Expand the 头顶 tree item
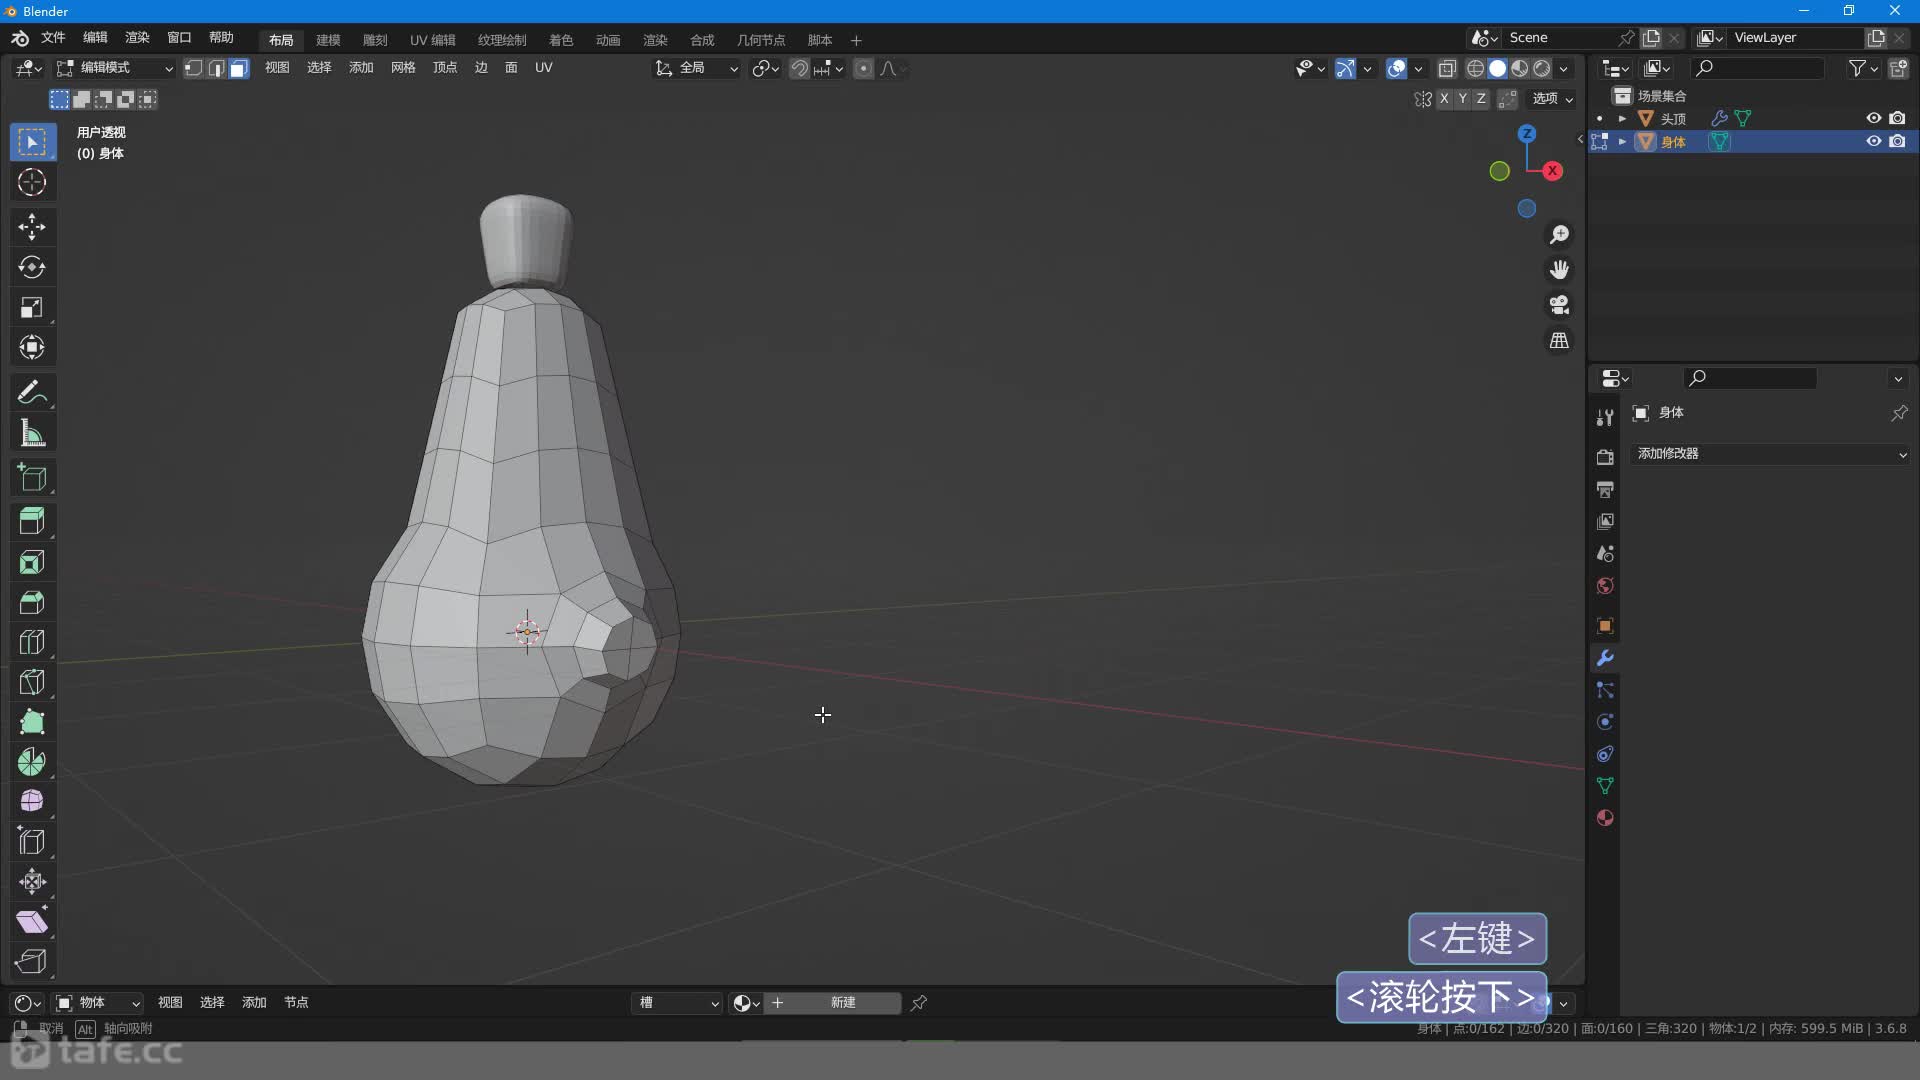1920x1080 pixels. click(1622, 118)
